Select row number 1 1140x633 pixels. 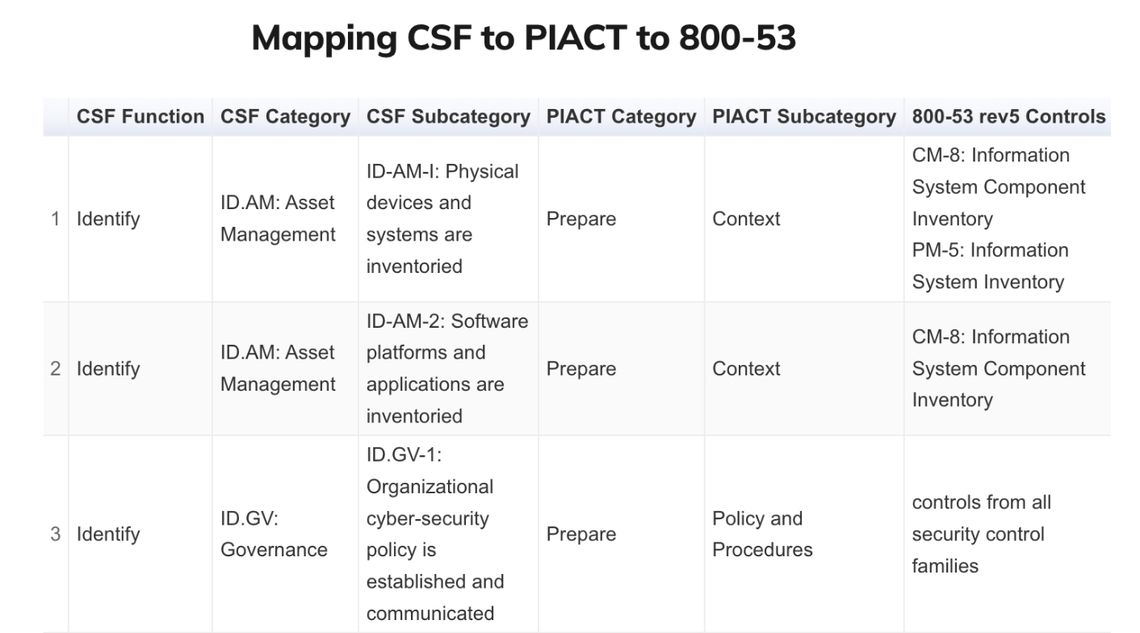coord(55,219)
